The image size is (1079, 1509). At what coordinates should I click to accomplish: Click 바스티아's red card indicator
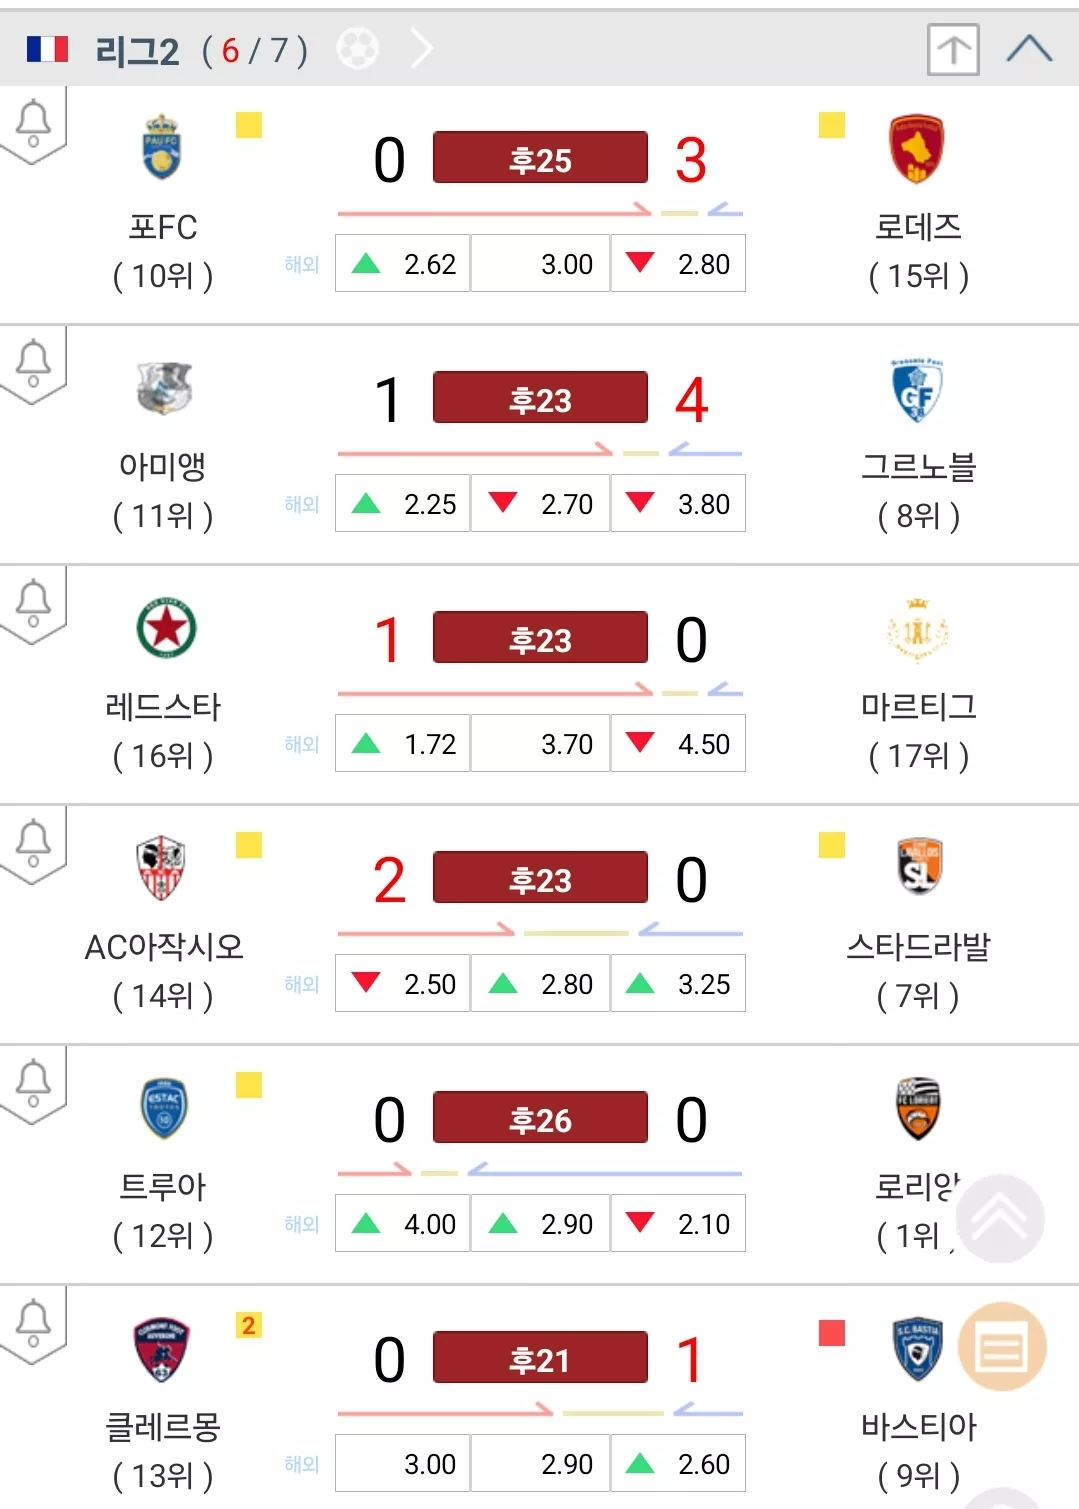(831, 1333)
